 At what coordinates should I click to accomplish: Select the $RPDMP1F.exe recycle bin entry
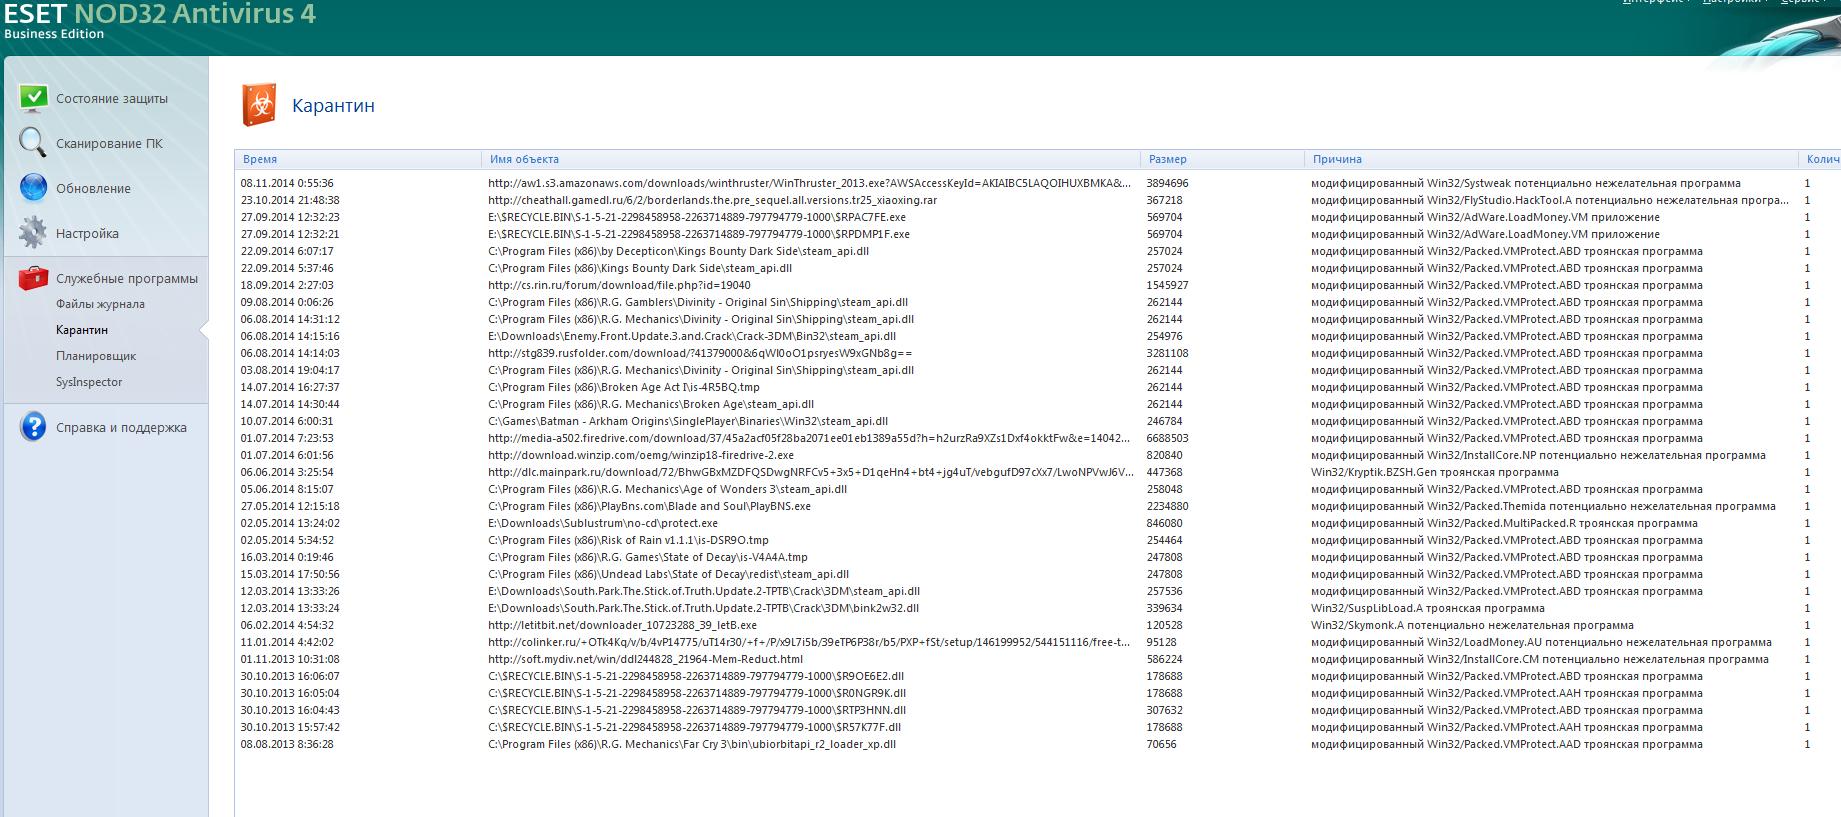tap(1038, 235)
